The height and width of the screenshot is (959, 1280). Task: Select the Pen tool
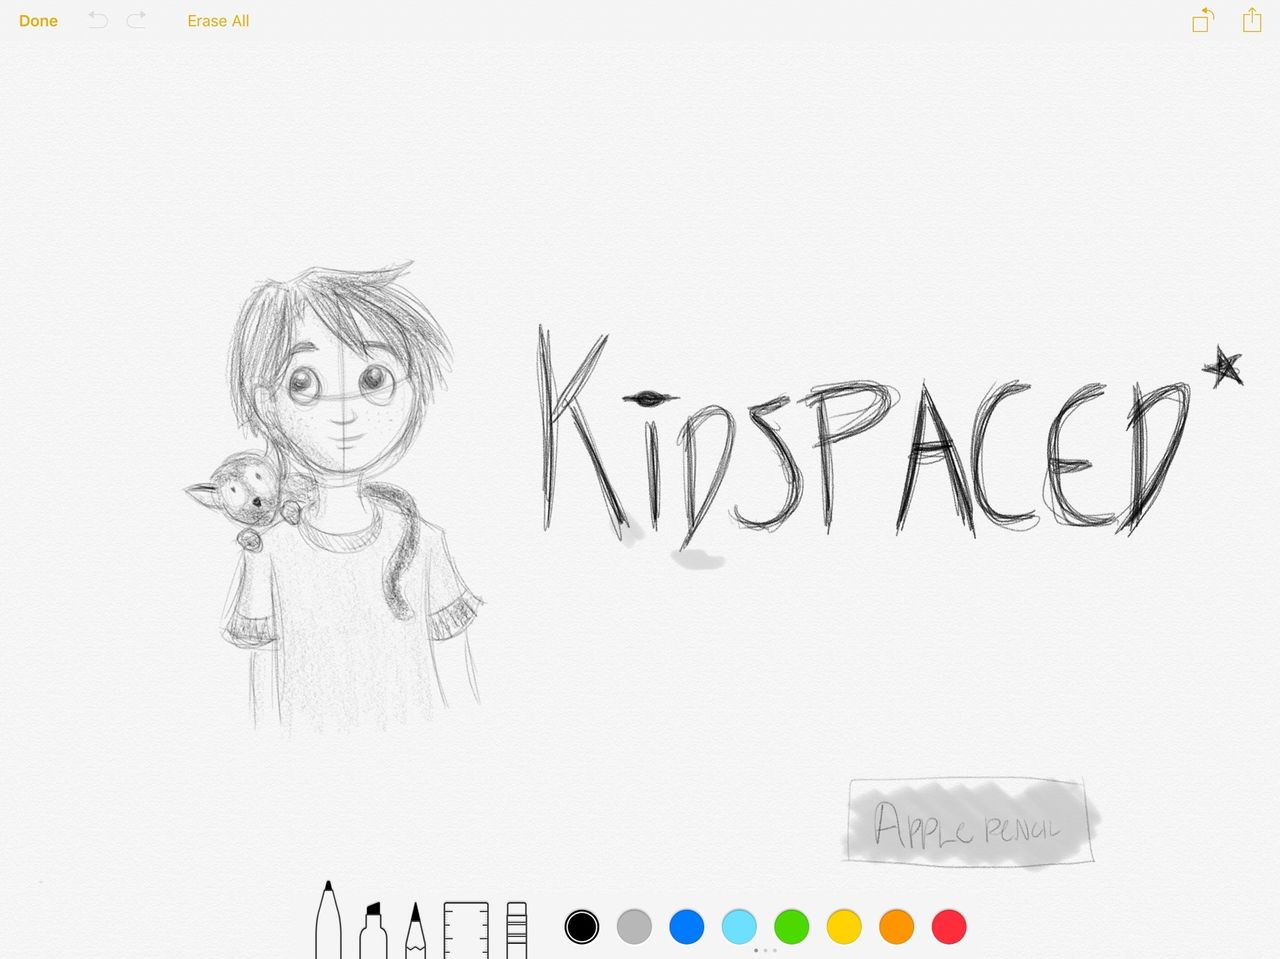(328, 920)
